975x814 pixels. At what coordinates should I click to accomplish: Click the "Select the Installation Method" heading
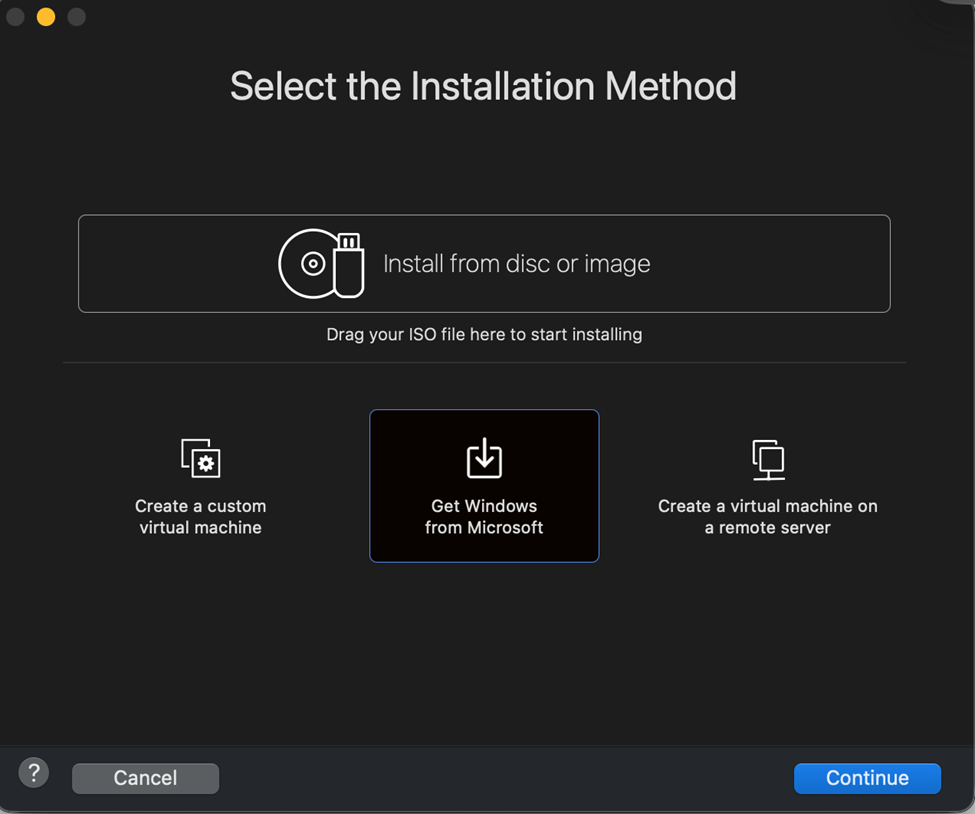tap(483, 86)
